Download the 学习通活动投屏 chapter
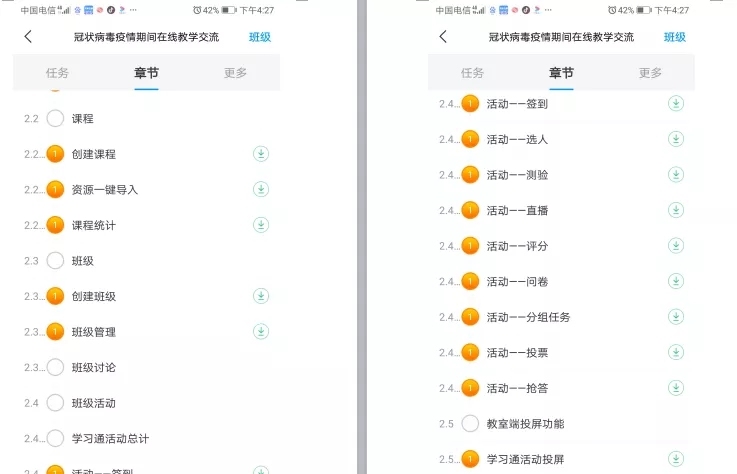737x474 pixels. pos(676,459)
